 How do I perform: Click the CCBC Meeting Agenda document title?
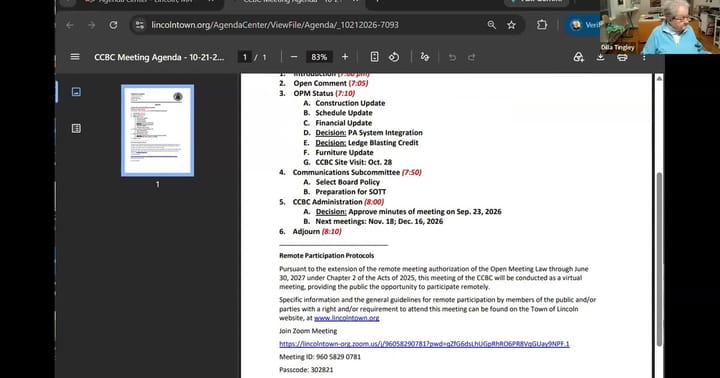point(159,57)
